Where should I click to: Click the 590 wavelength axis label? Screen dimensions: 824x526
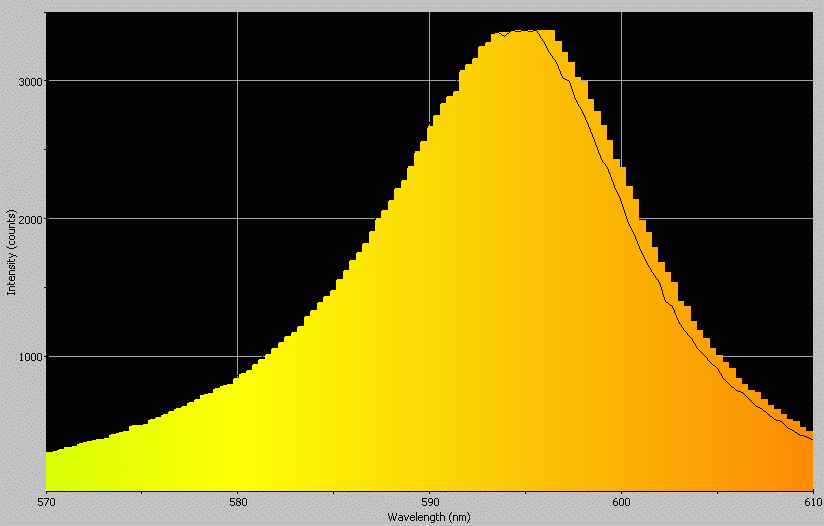coord(430,502)
